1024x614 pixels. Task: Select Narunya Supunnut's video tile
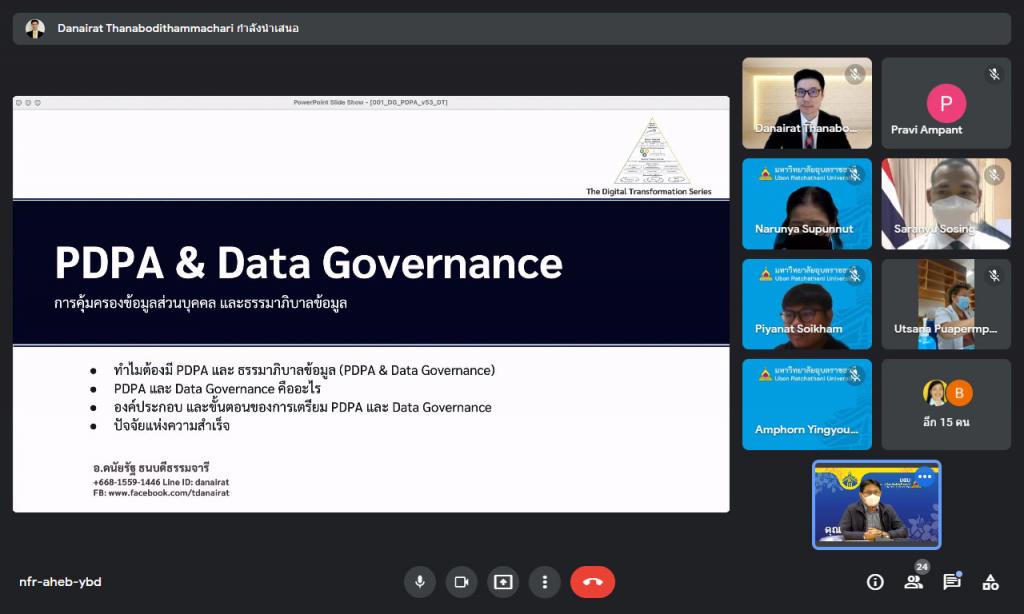(806, 204)
